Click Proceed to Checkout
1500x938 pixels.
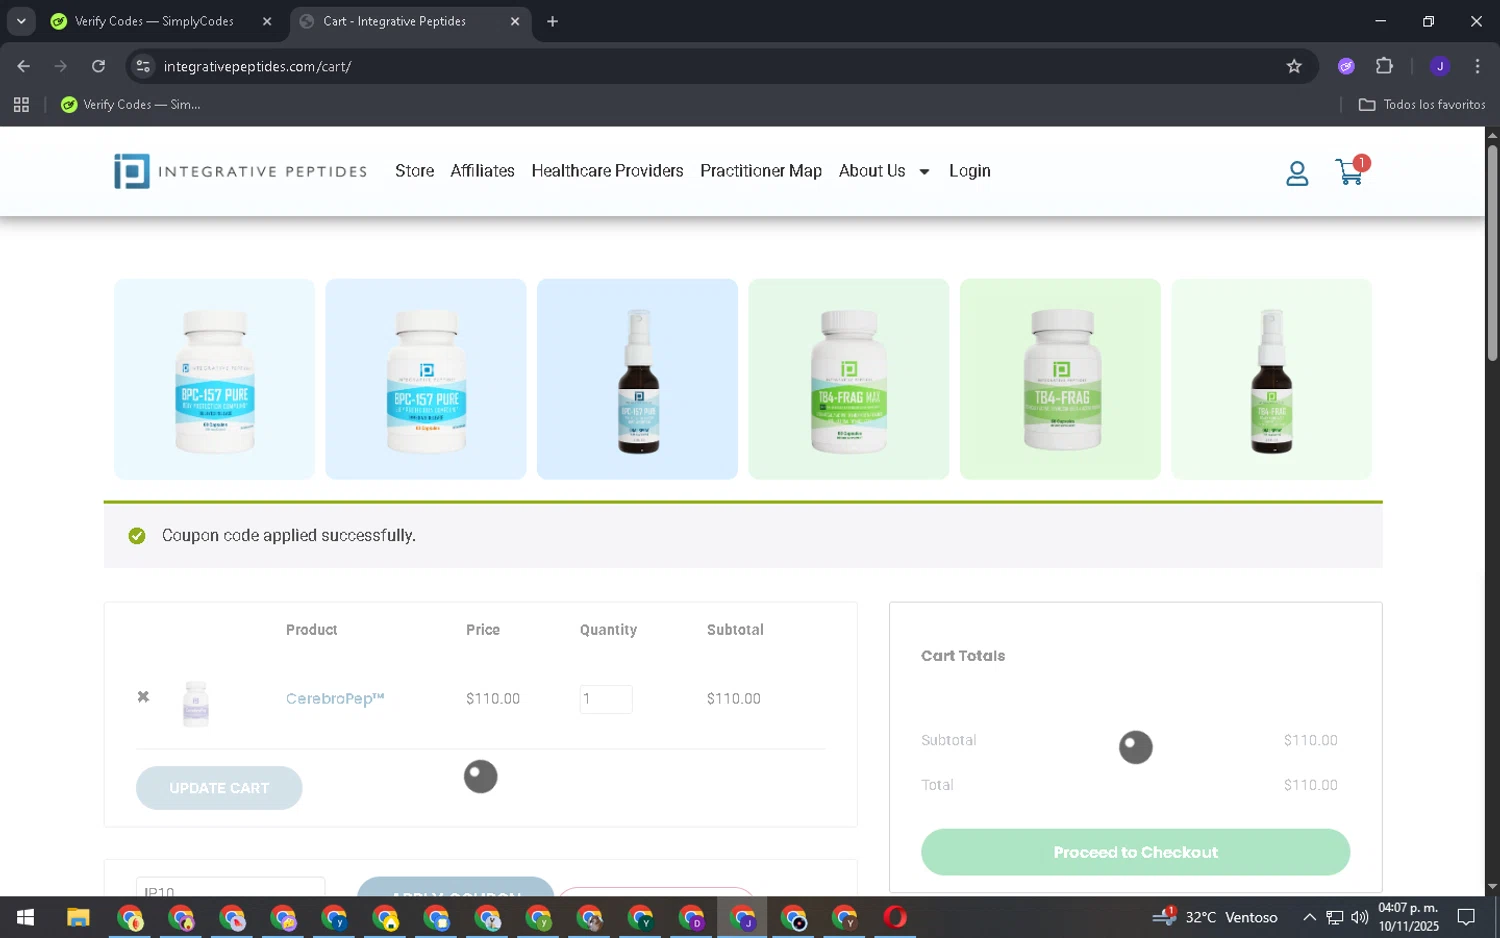(x=1135, y=852)
